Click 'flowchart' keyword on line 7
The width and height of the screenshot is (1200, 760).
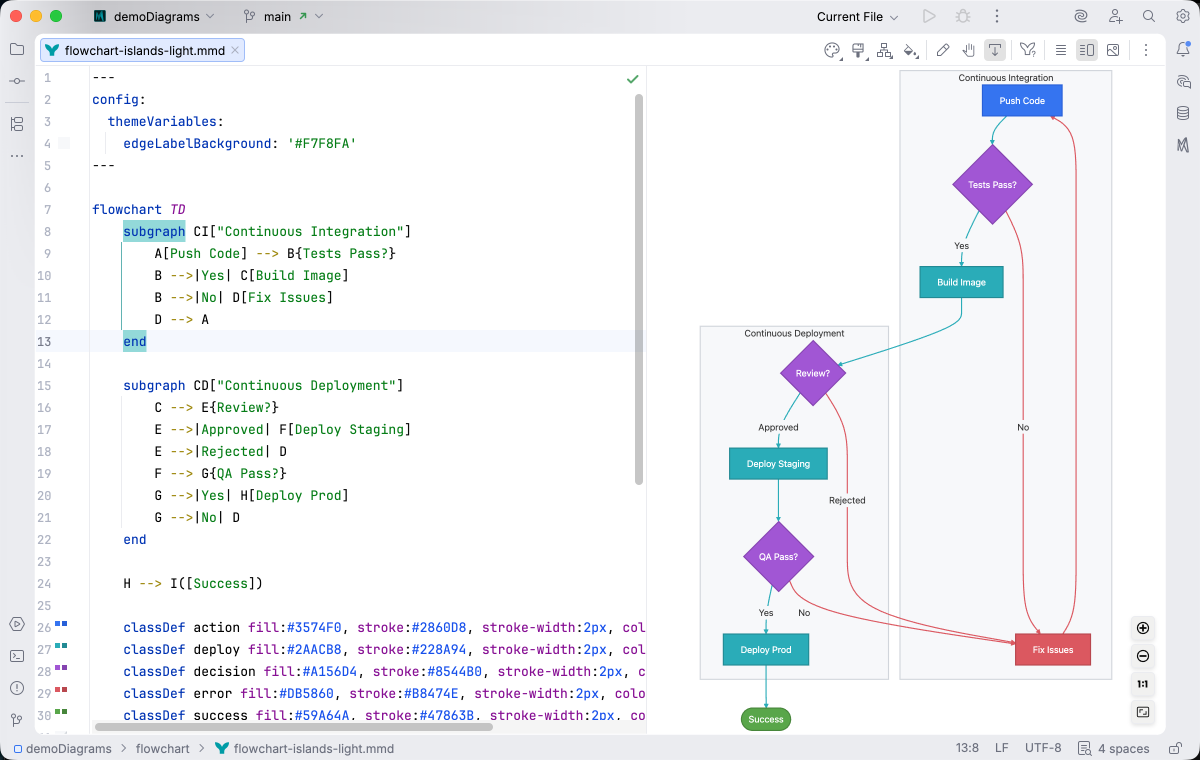point(127,209)
